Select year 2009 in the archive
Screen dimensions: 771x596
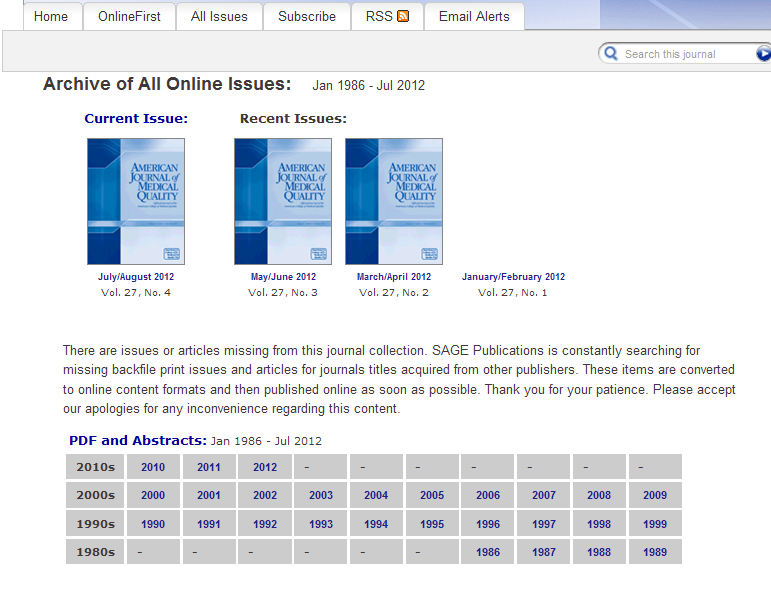click(x=655, y=495)
